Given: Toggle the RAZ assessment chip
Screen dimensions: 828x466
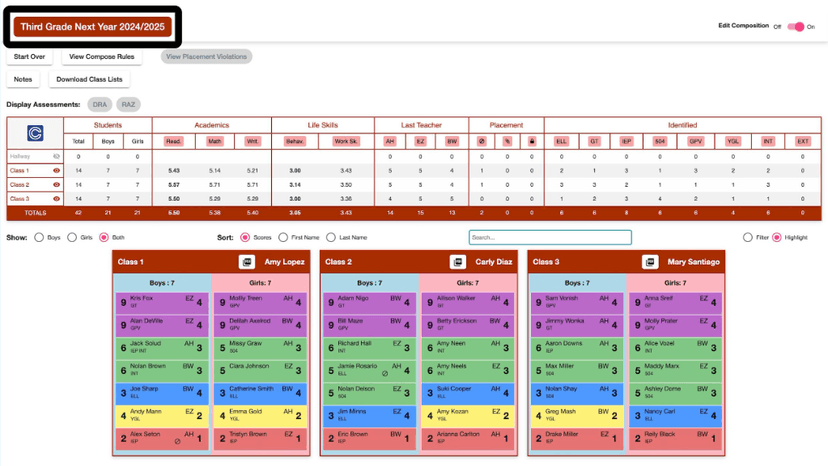Looking at the screenshot, I should (x=128, y=105).
